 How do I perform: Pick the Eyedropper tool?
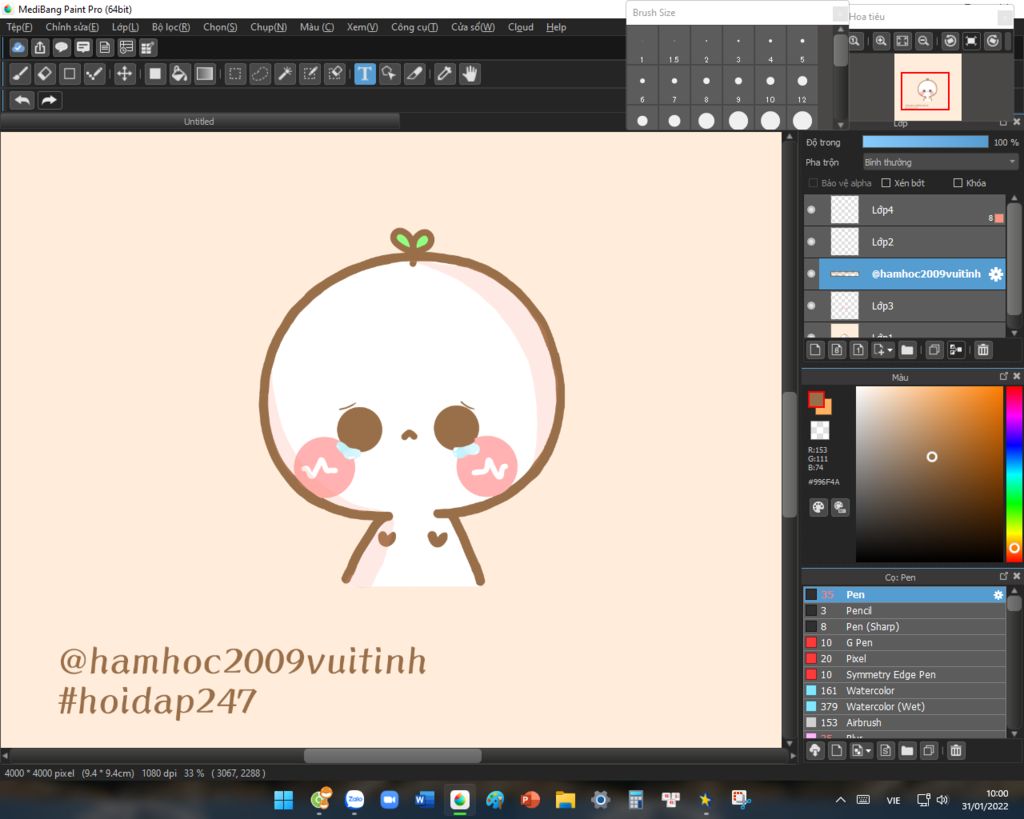coord(445,74)
